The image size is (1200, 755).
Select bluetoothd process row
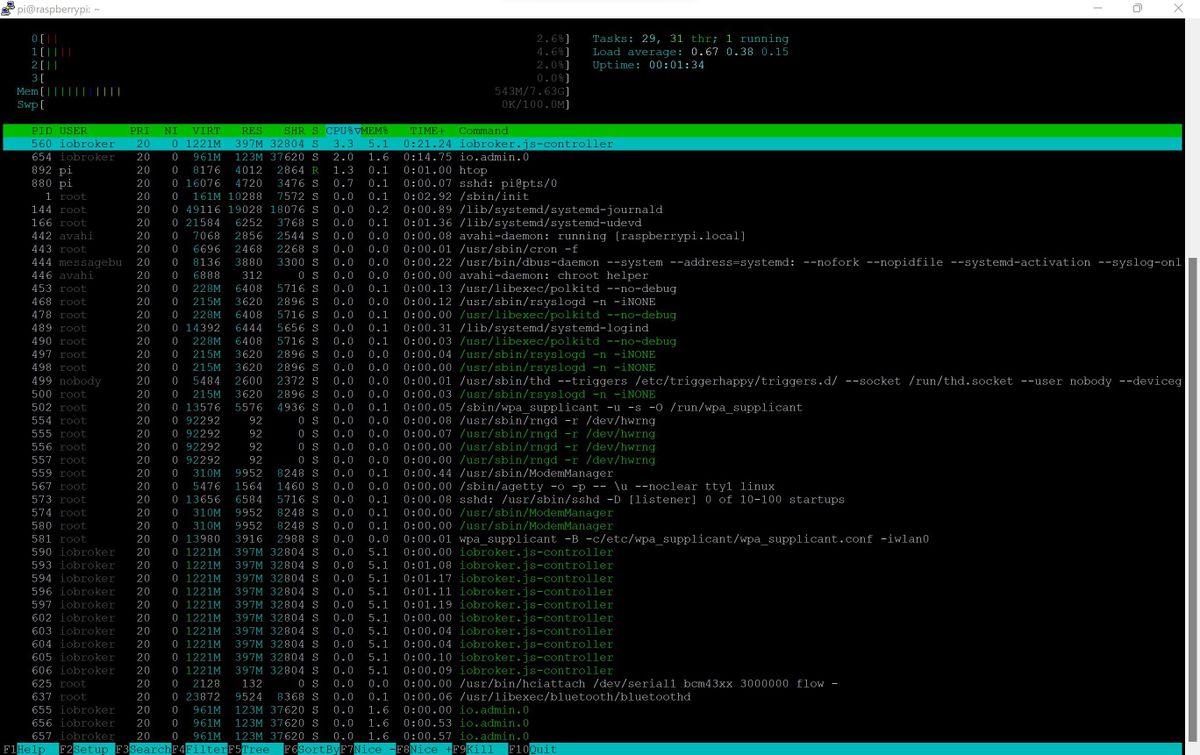(594, 697)
